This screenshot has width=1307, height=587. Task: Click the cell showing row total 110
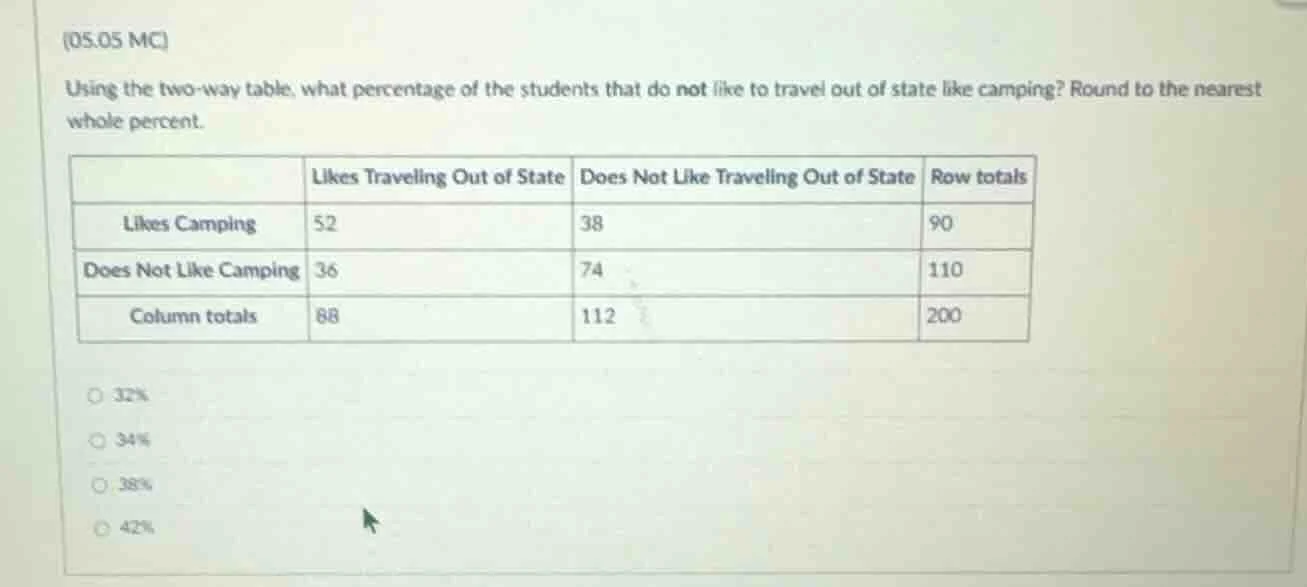[944, 271]
